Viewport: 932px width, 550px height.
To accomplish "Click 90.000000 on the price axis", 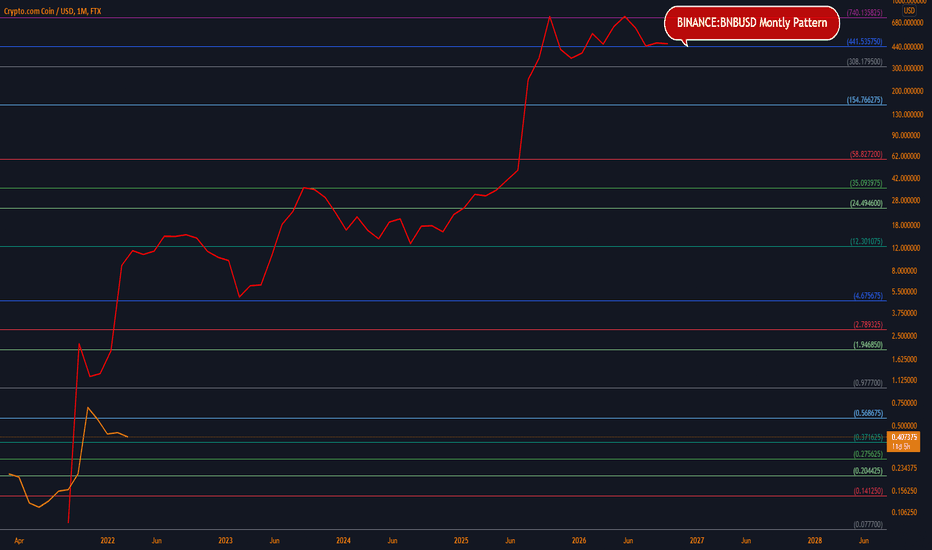I will pos(908,135).
